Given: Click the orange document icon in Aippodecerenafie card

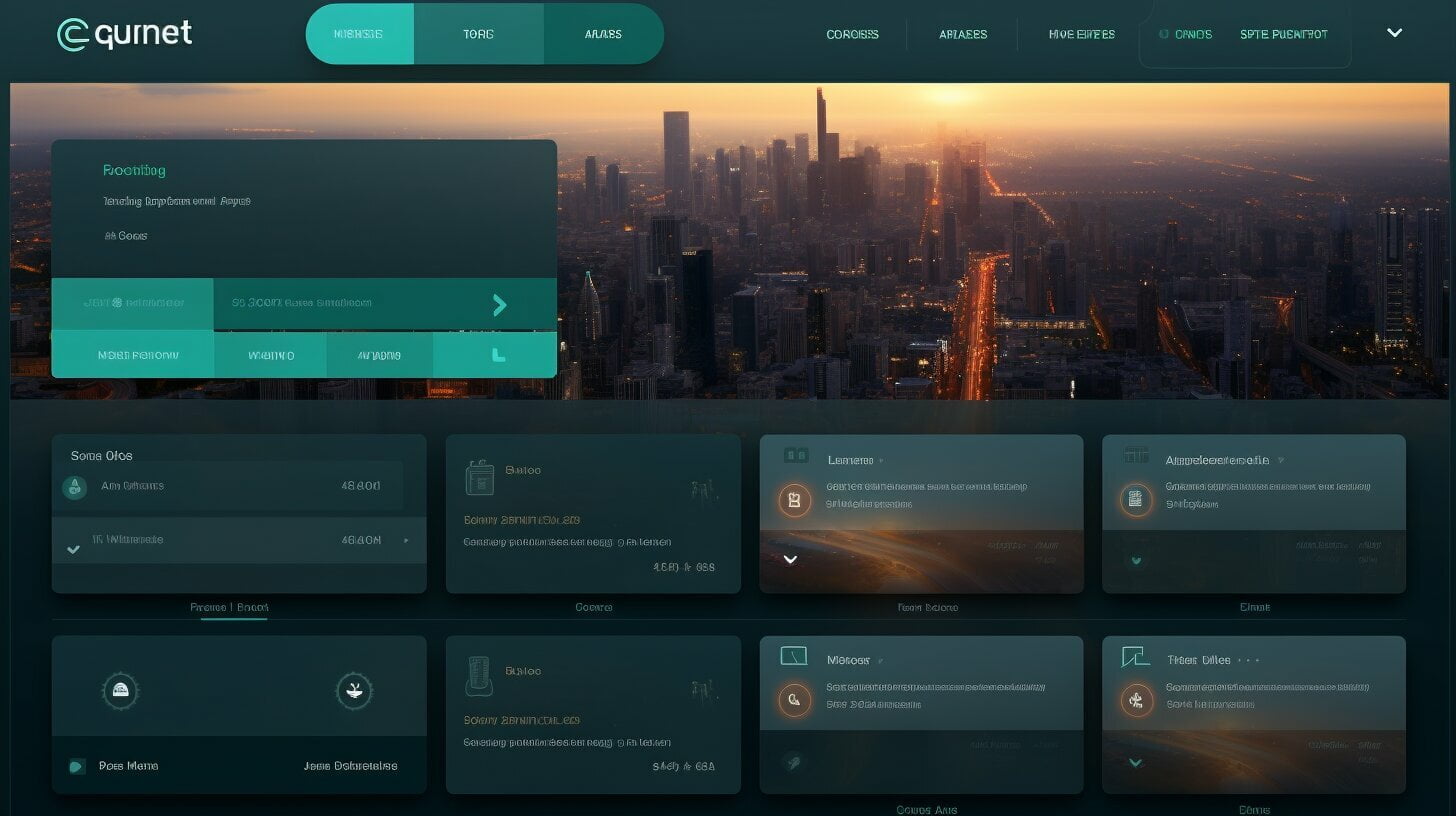Looking at the screenshot, I should [1135, 499].
